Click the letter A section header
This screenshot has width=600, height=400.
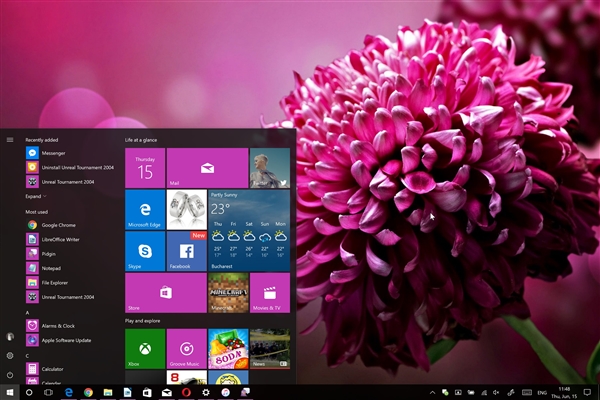28,313
